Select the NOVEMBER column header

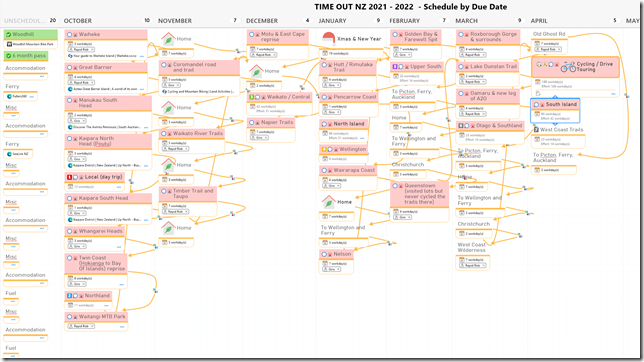tap(175, 21)
